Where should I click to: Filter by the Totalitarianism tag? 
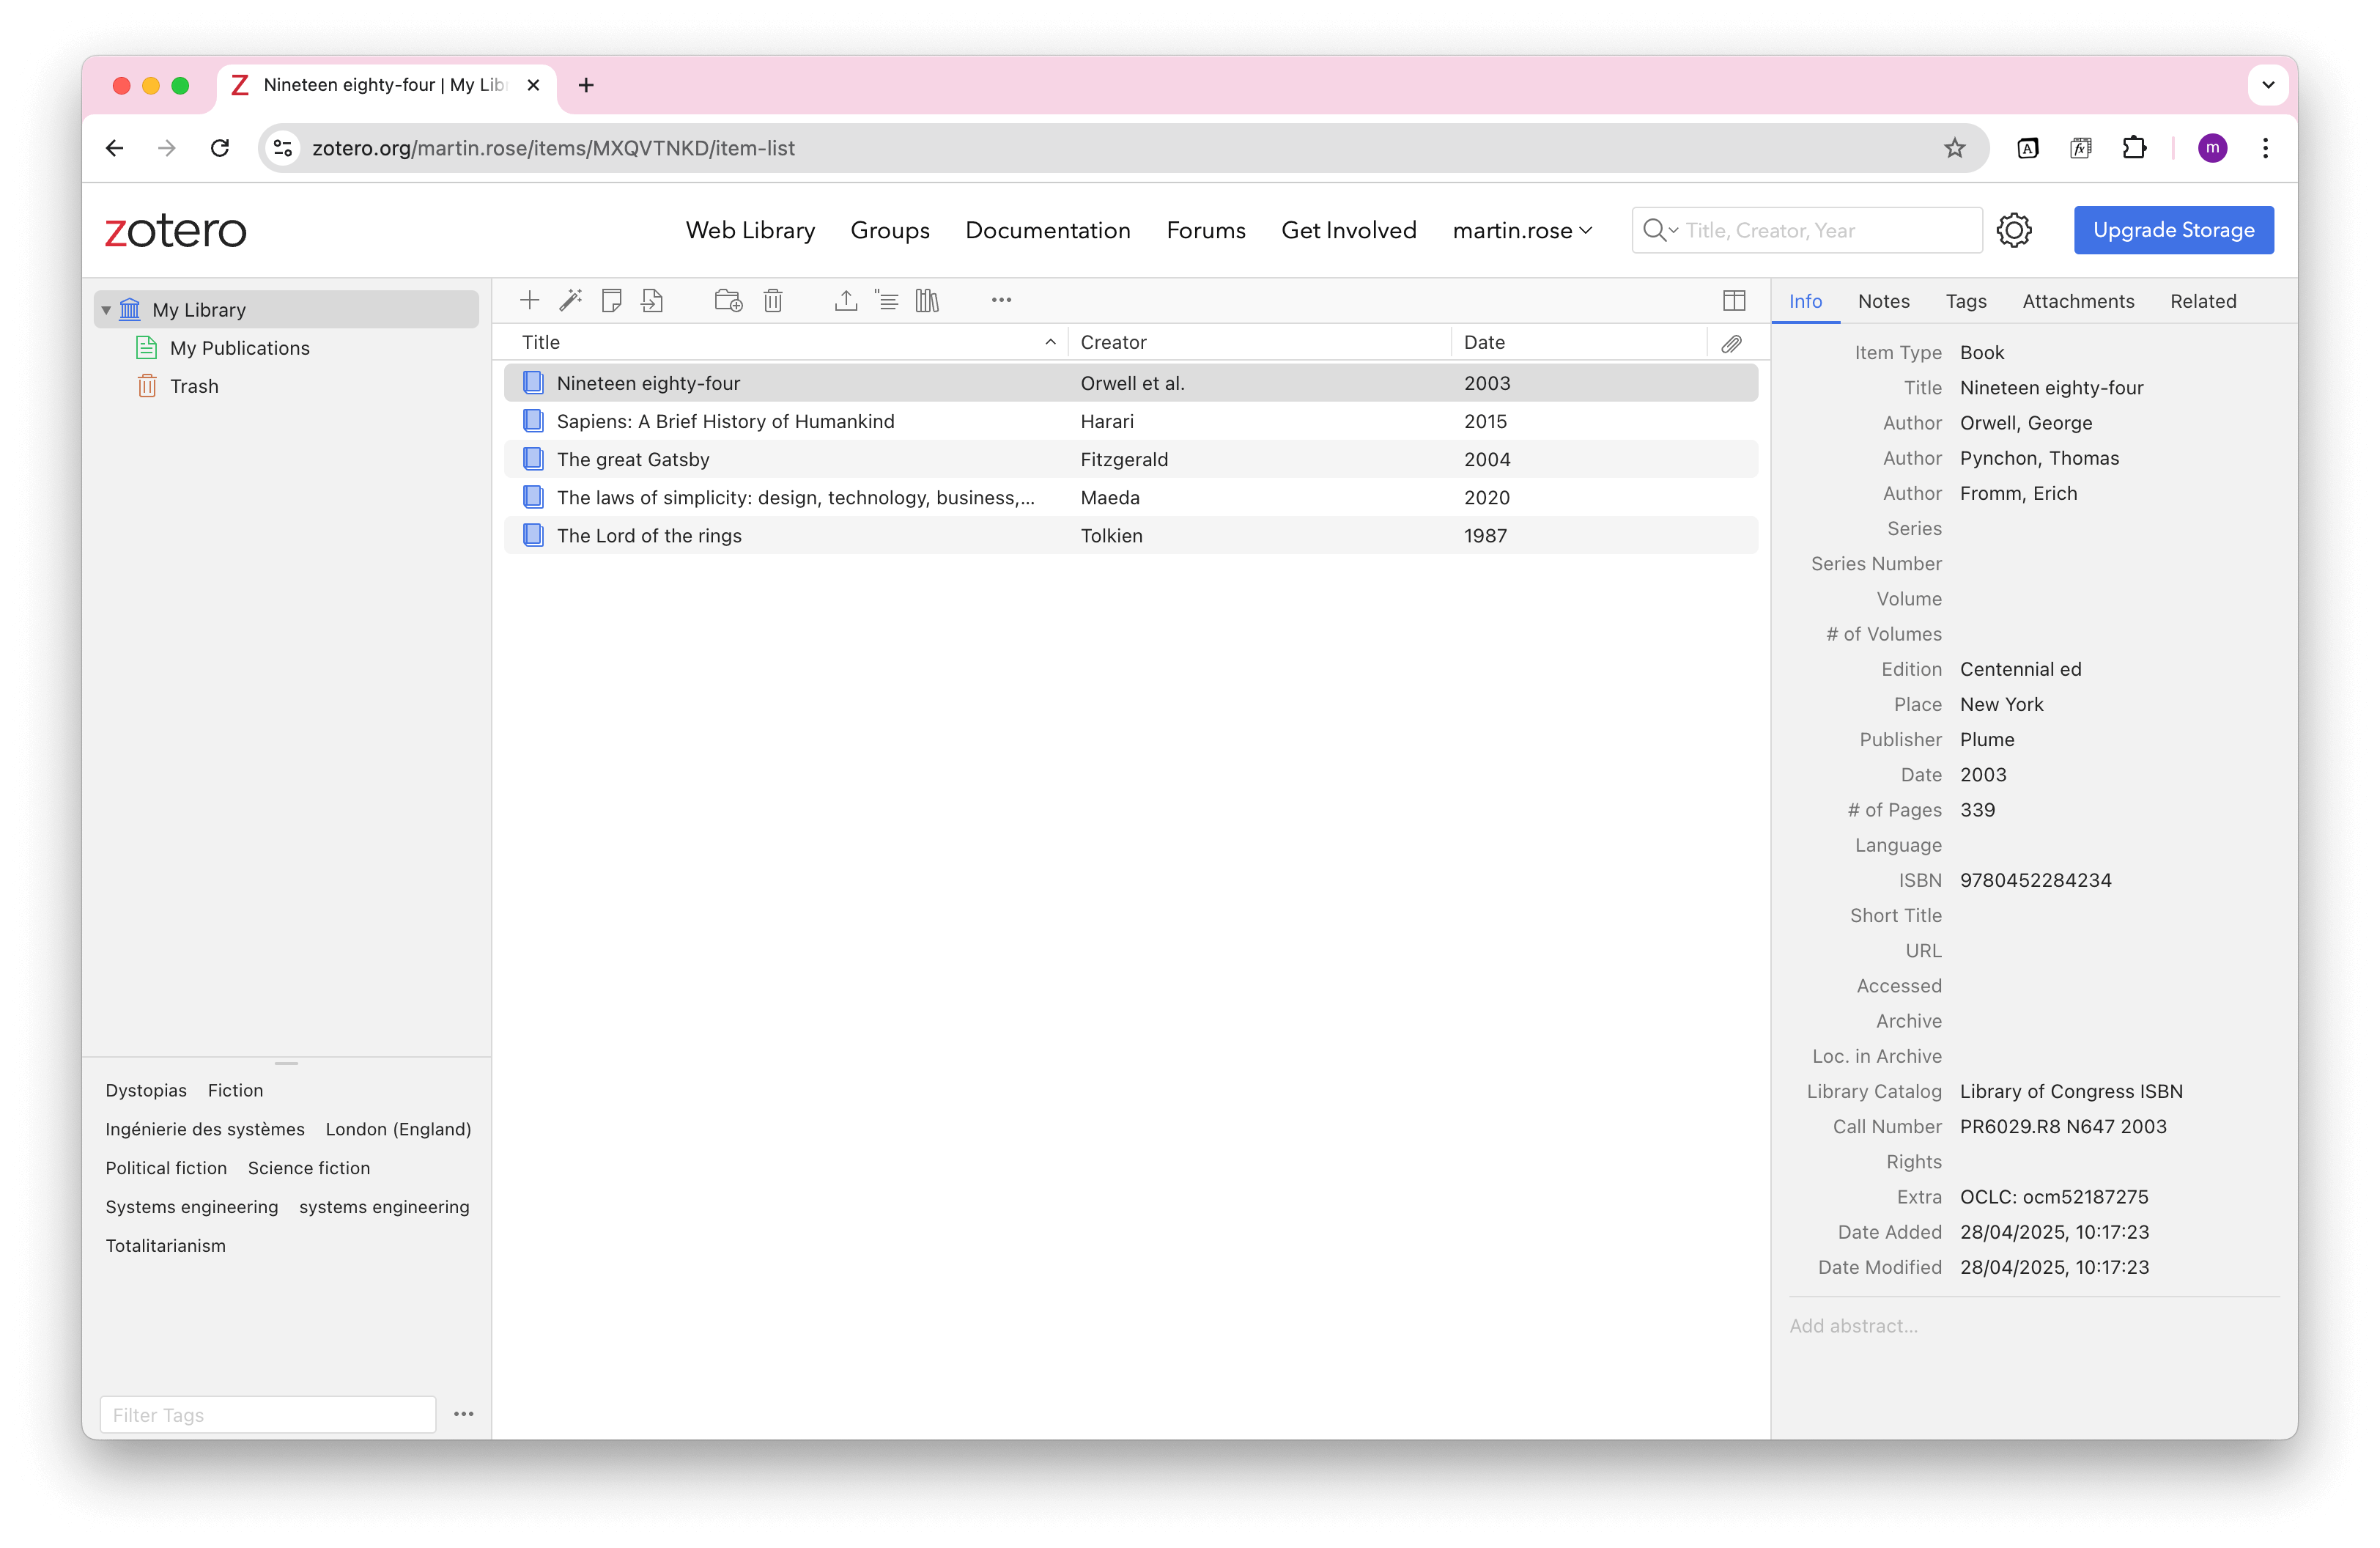click(166, 1245)
